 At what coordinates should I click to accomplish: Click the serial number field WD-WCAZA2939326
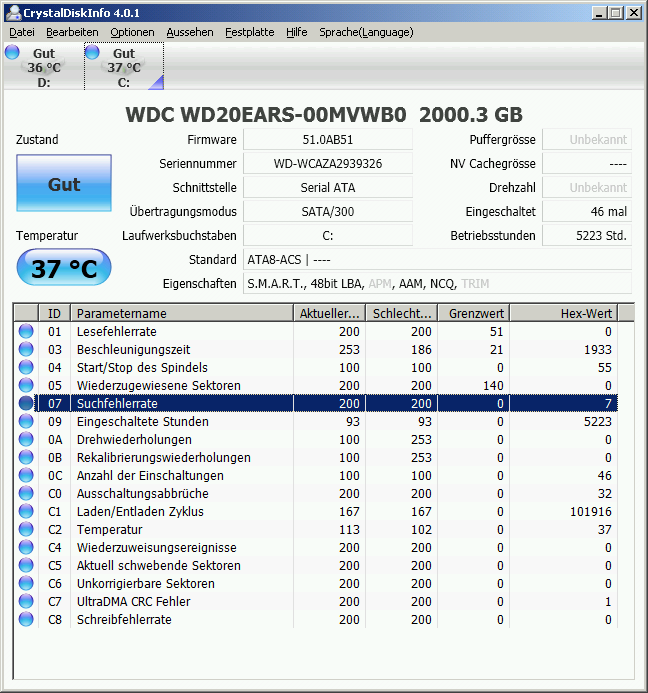[328, 164]
